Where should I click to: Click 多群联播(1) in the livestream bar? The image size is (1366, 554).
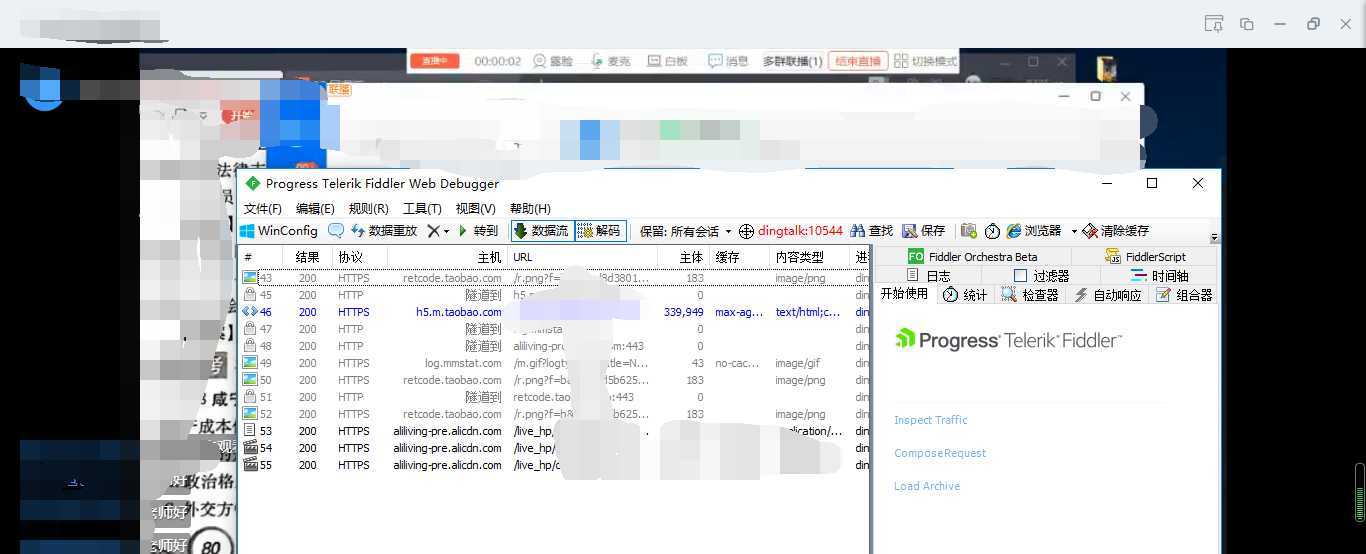point(792,61)
